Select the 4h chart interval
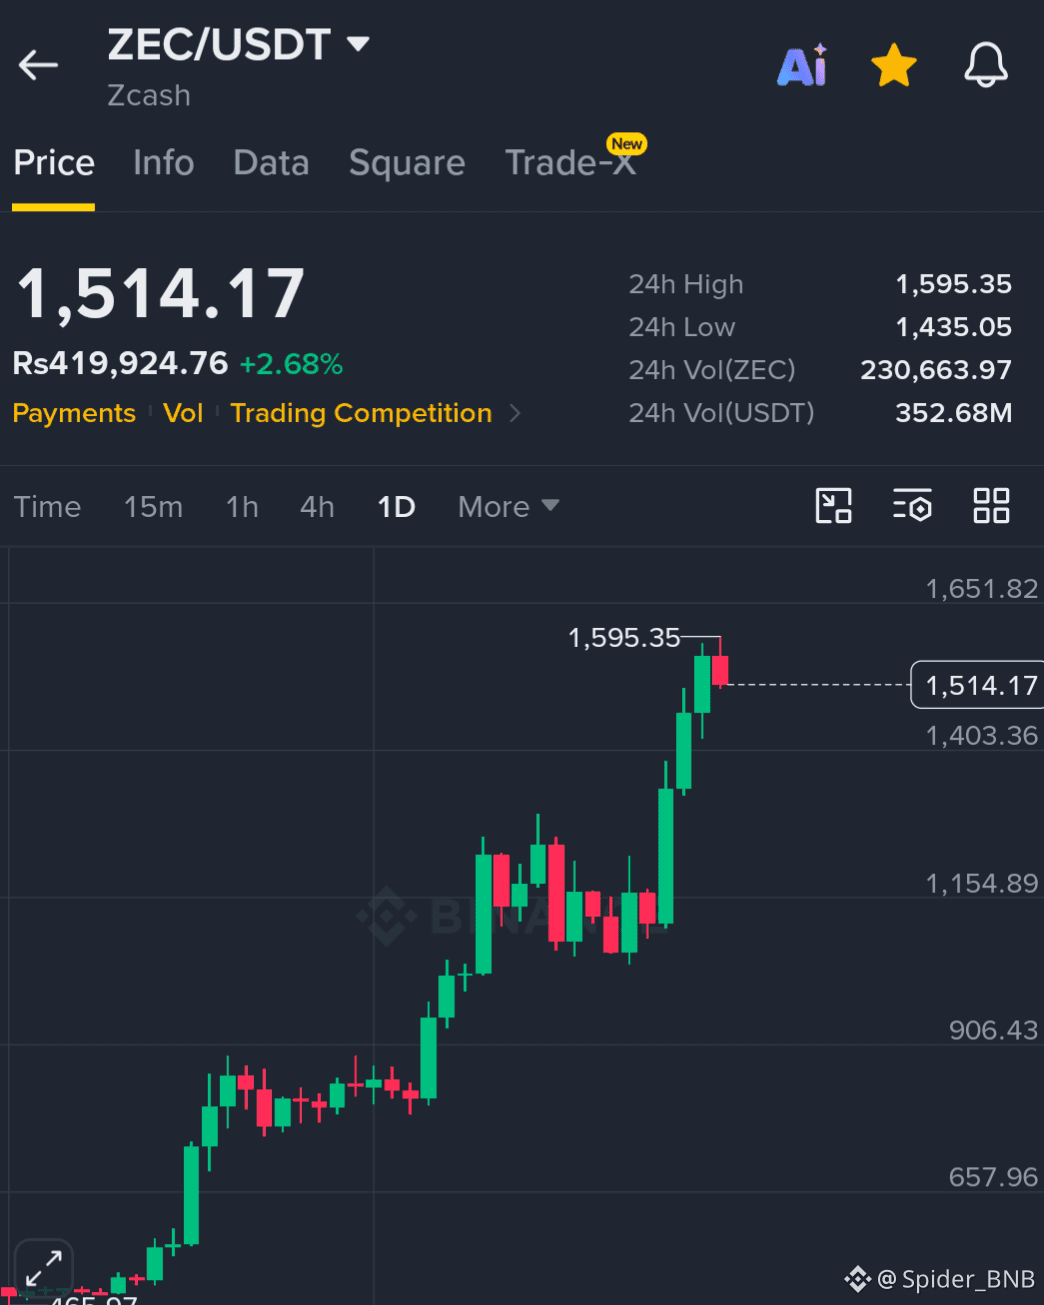Image resolution: width=1044 pixels, height=1305 pixels. coord(317,507)
